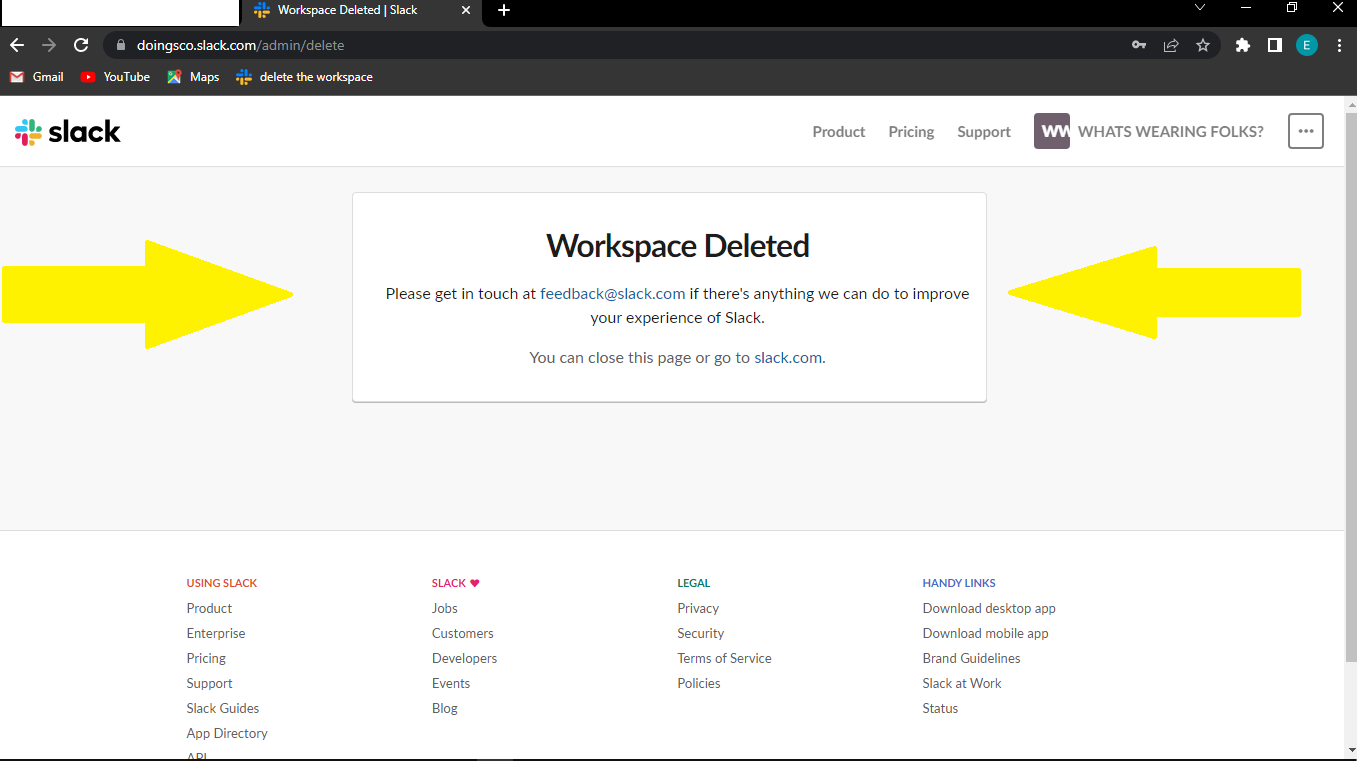The width and height of the screenshot is (1357, 761).
Task: Open Chrome's three-dot menu
Action: tap(1339, 45)
